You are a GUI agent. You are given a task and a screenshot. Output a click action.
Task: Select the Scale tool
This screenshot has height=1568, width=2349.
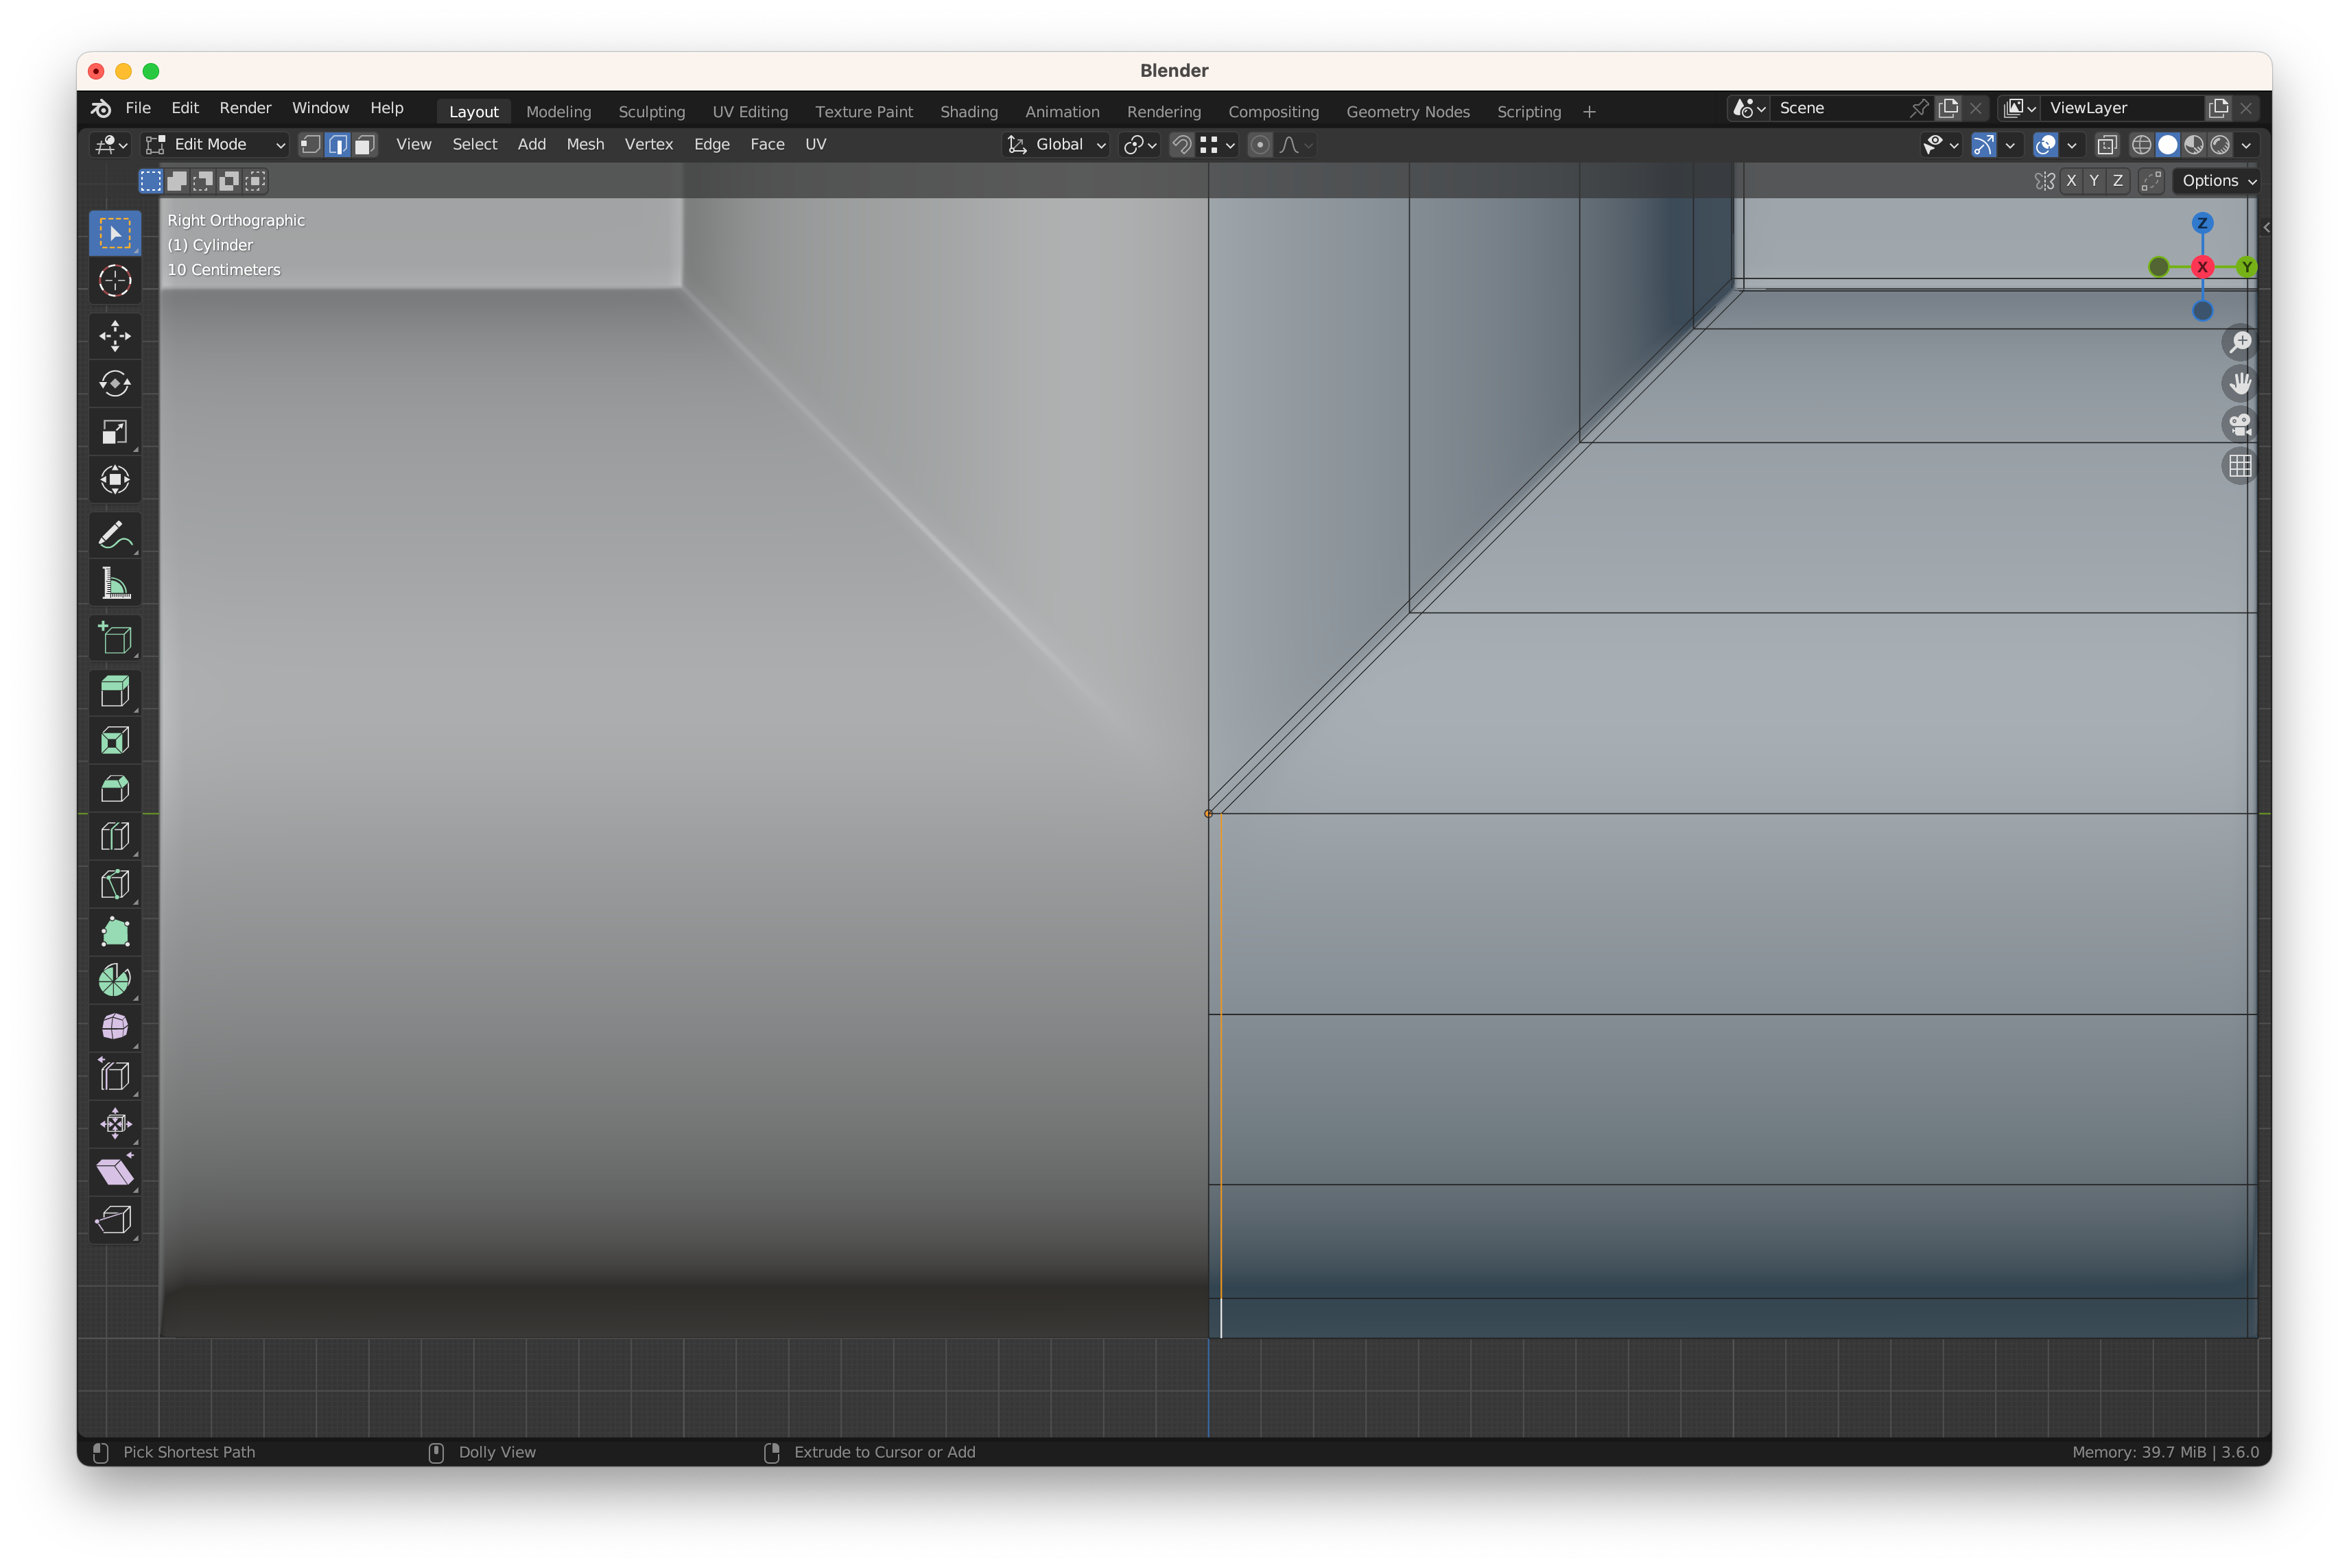[115, 432]
